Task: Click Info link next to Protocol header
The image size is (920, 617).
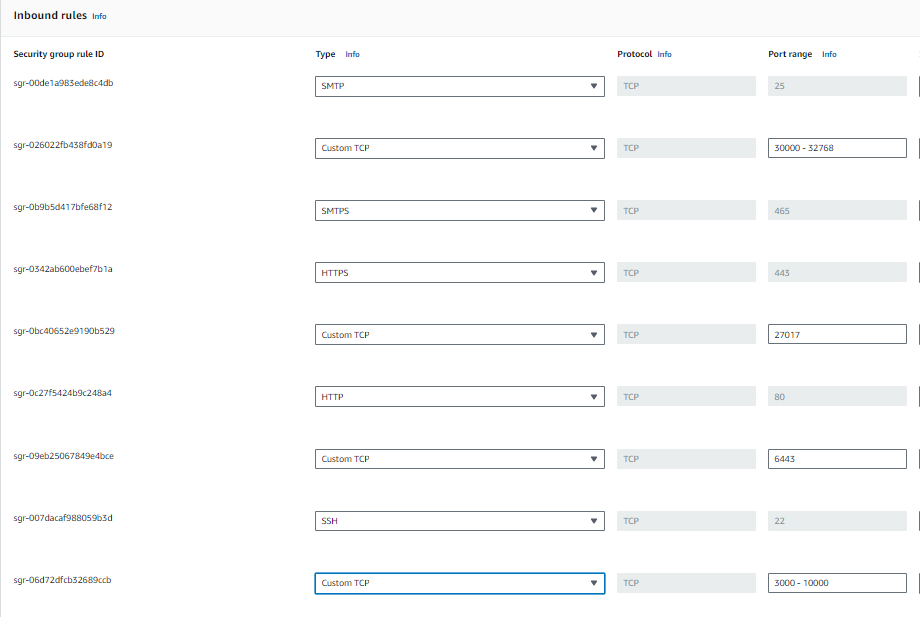Action: [664, 54]
